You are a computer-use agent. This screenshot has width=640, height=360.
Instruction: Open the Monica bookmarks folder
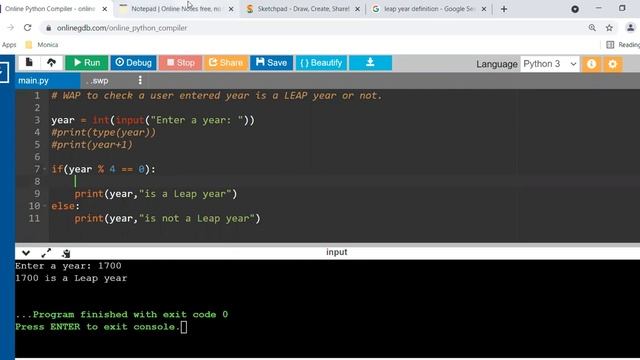(42, 45)
